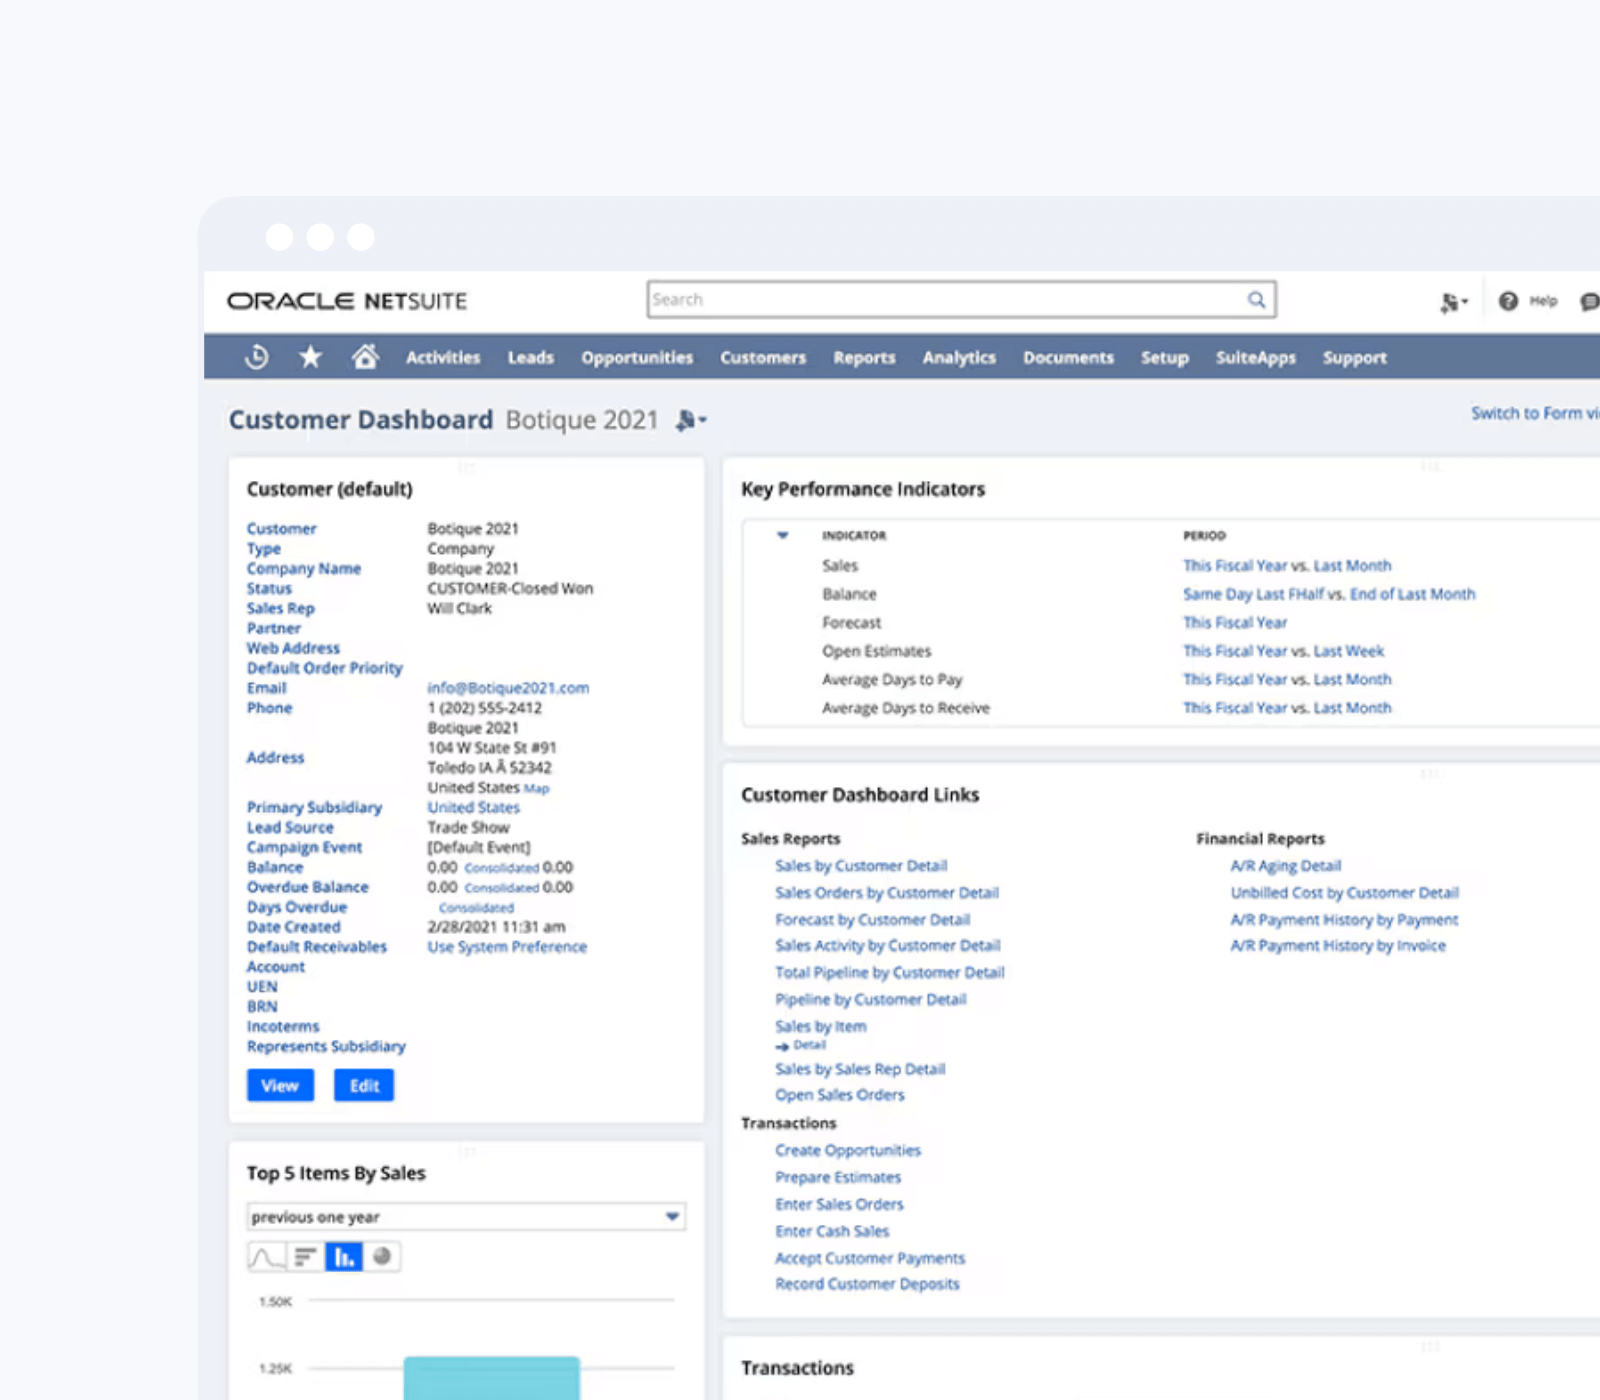Screen dimensions: 1600x1400
Task: Open Sales Activity by Customer Detail
Action: tap(888, 946)
